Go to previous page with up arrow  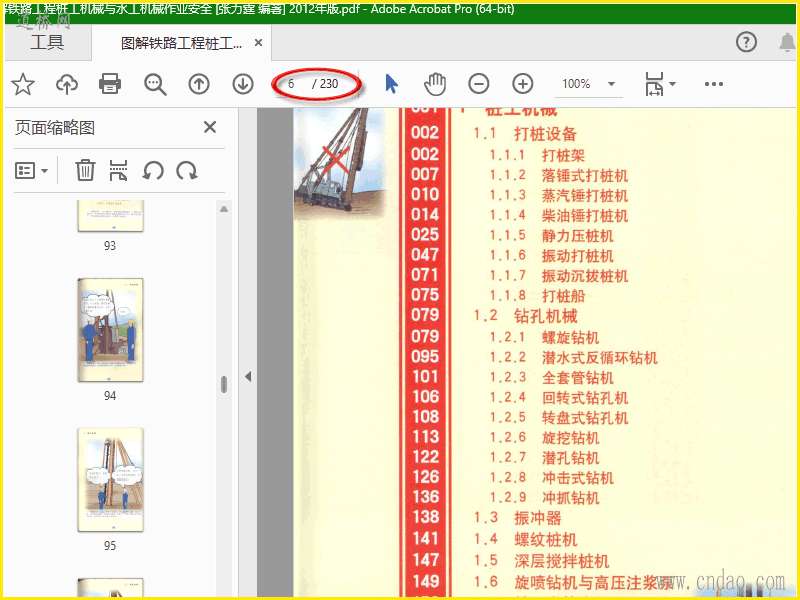click(x=199, y=84)
